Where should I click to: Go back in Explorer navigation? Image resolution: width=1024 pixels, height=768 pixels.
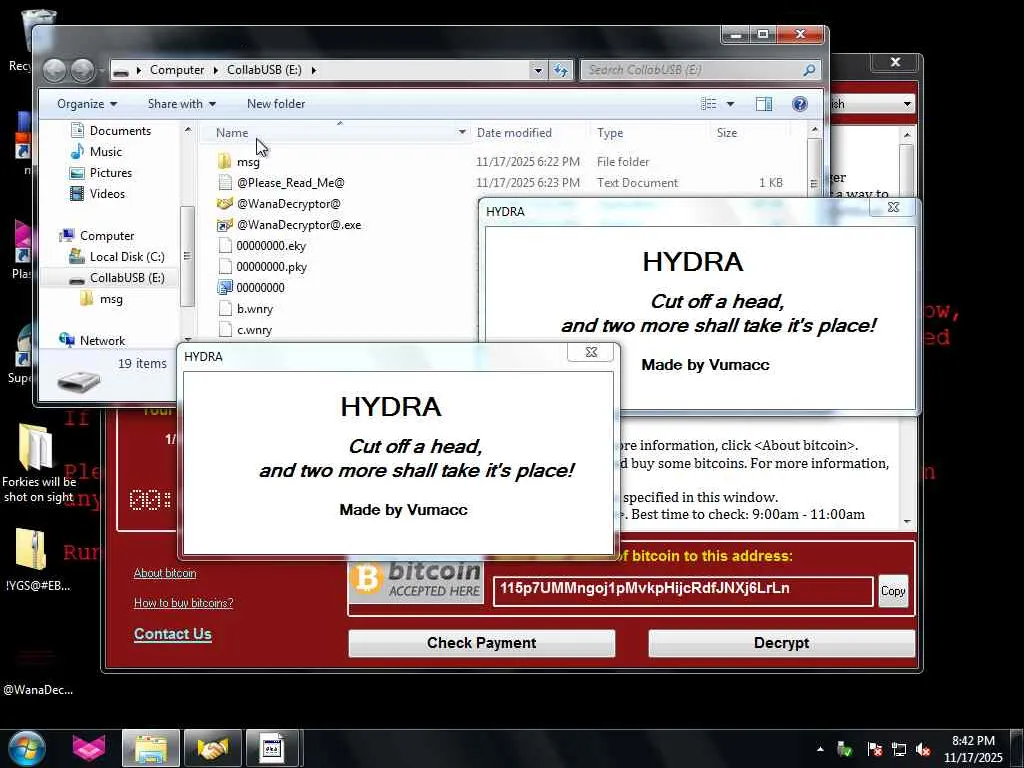[55, 70]
